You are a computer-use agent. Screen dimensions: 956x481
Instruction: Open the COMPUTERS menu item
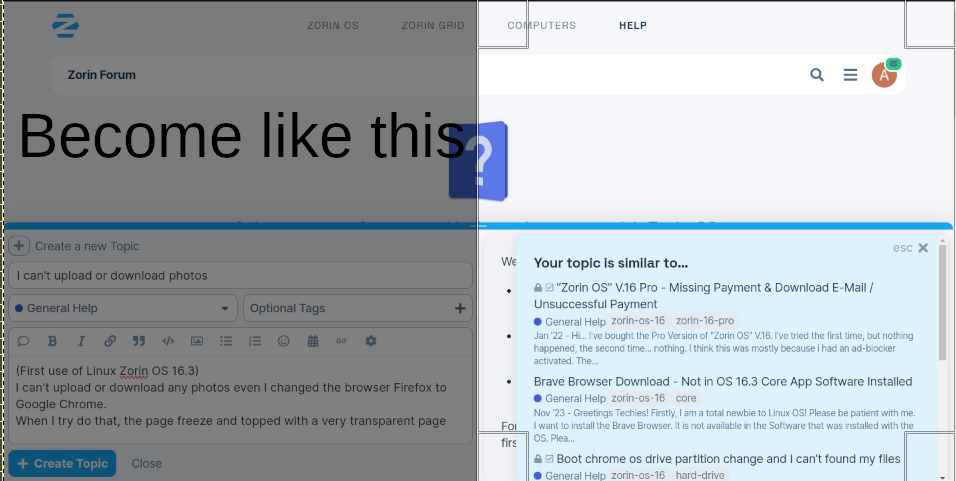541,26
